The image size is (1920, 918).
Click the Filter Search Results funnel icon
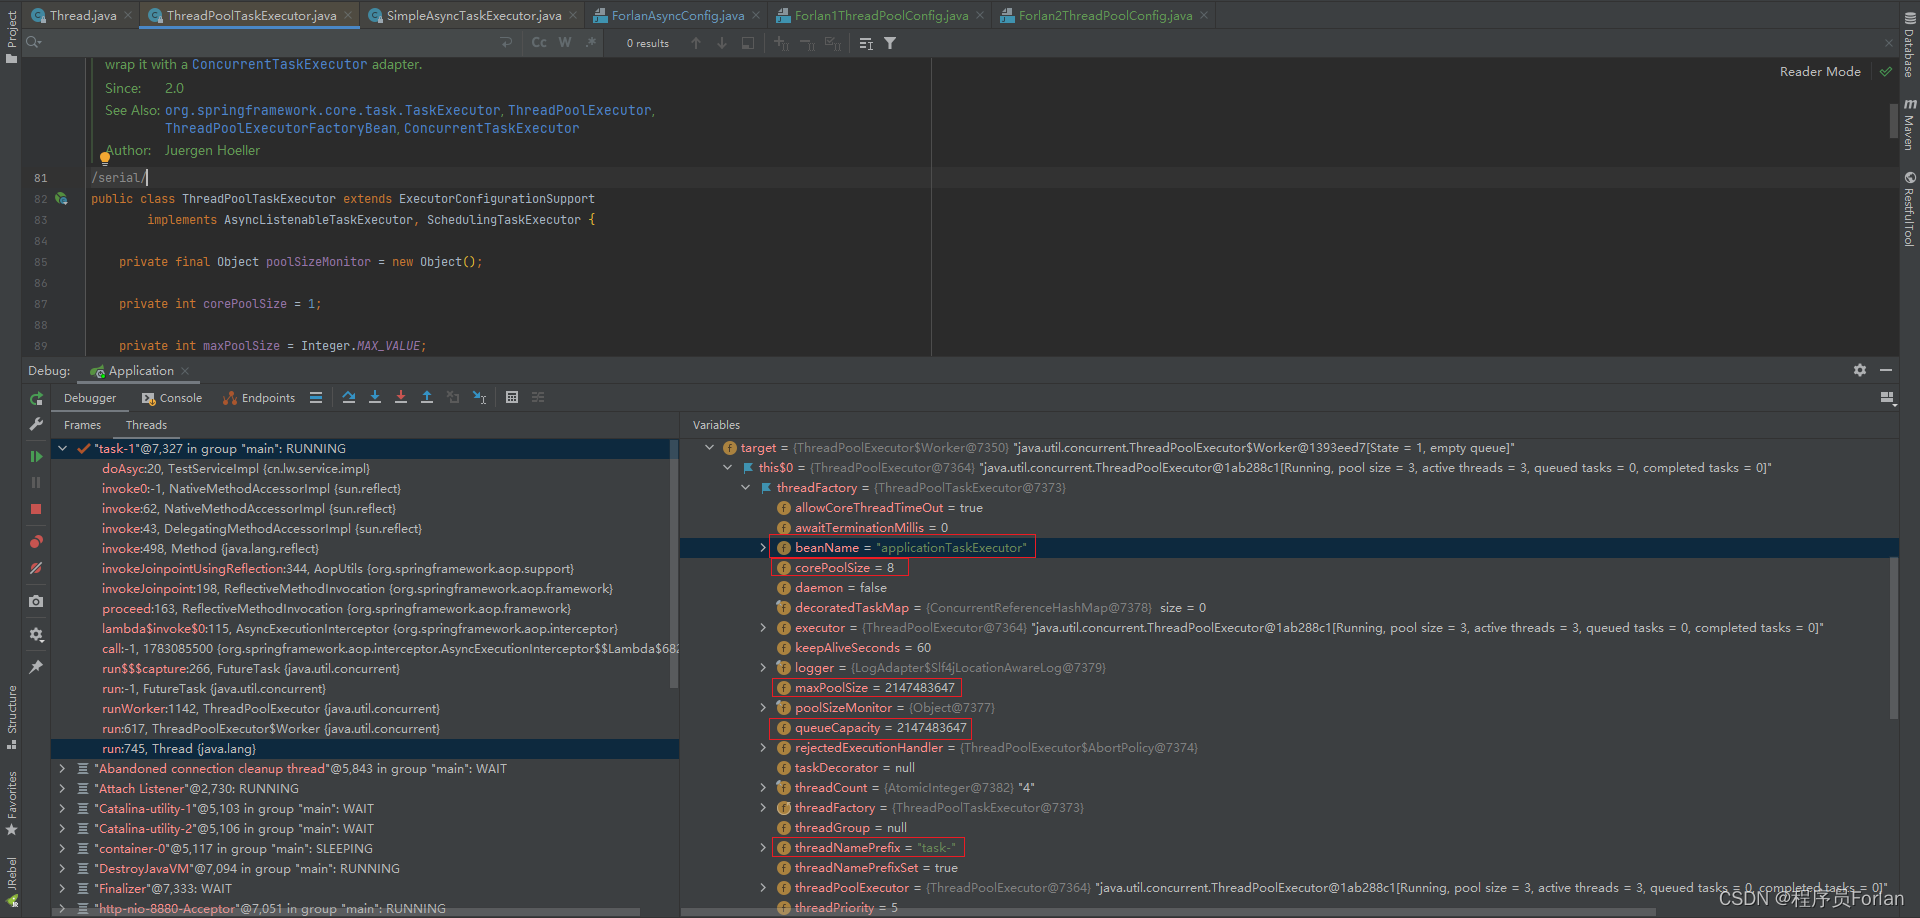[890, 43]
